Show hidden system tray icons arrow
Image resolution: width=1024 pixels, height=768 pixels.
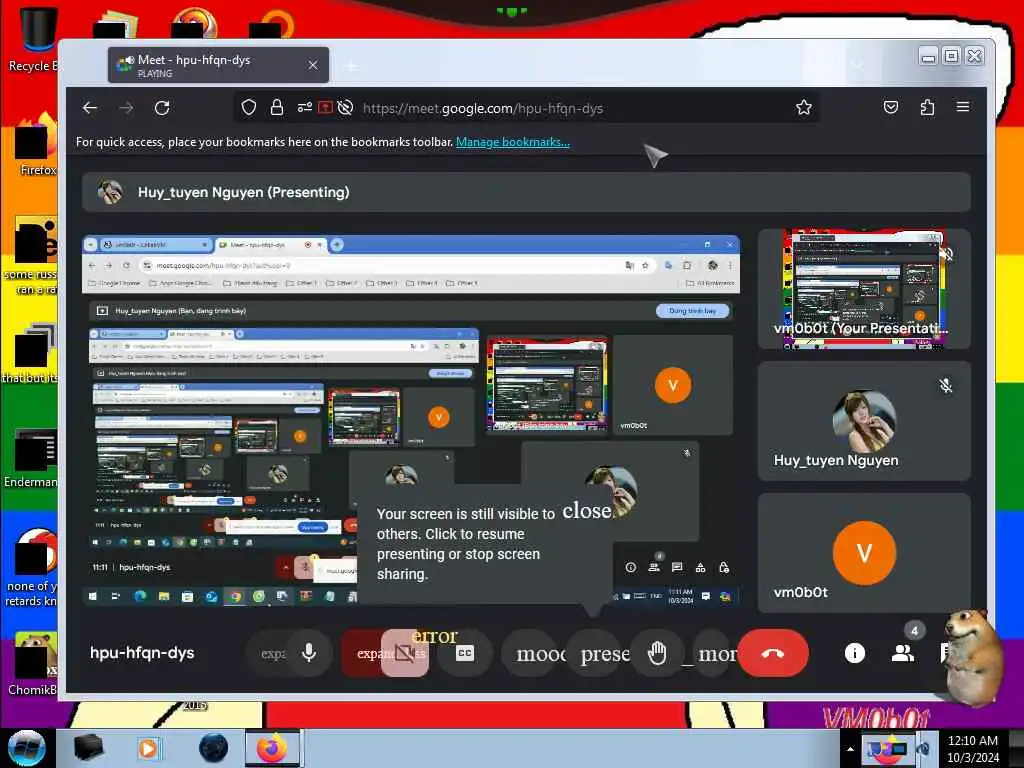tap(850, 749)
